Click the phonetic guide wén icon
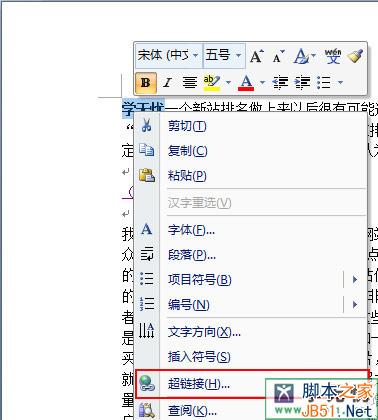 pos(333,56)
